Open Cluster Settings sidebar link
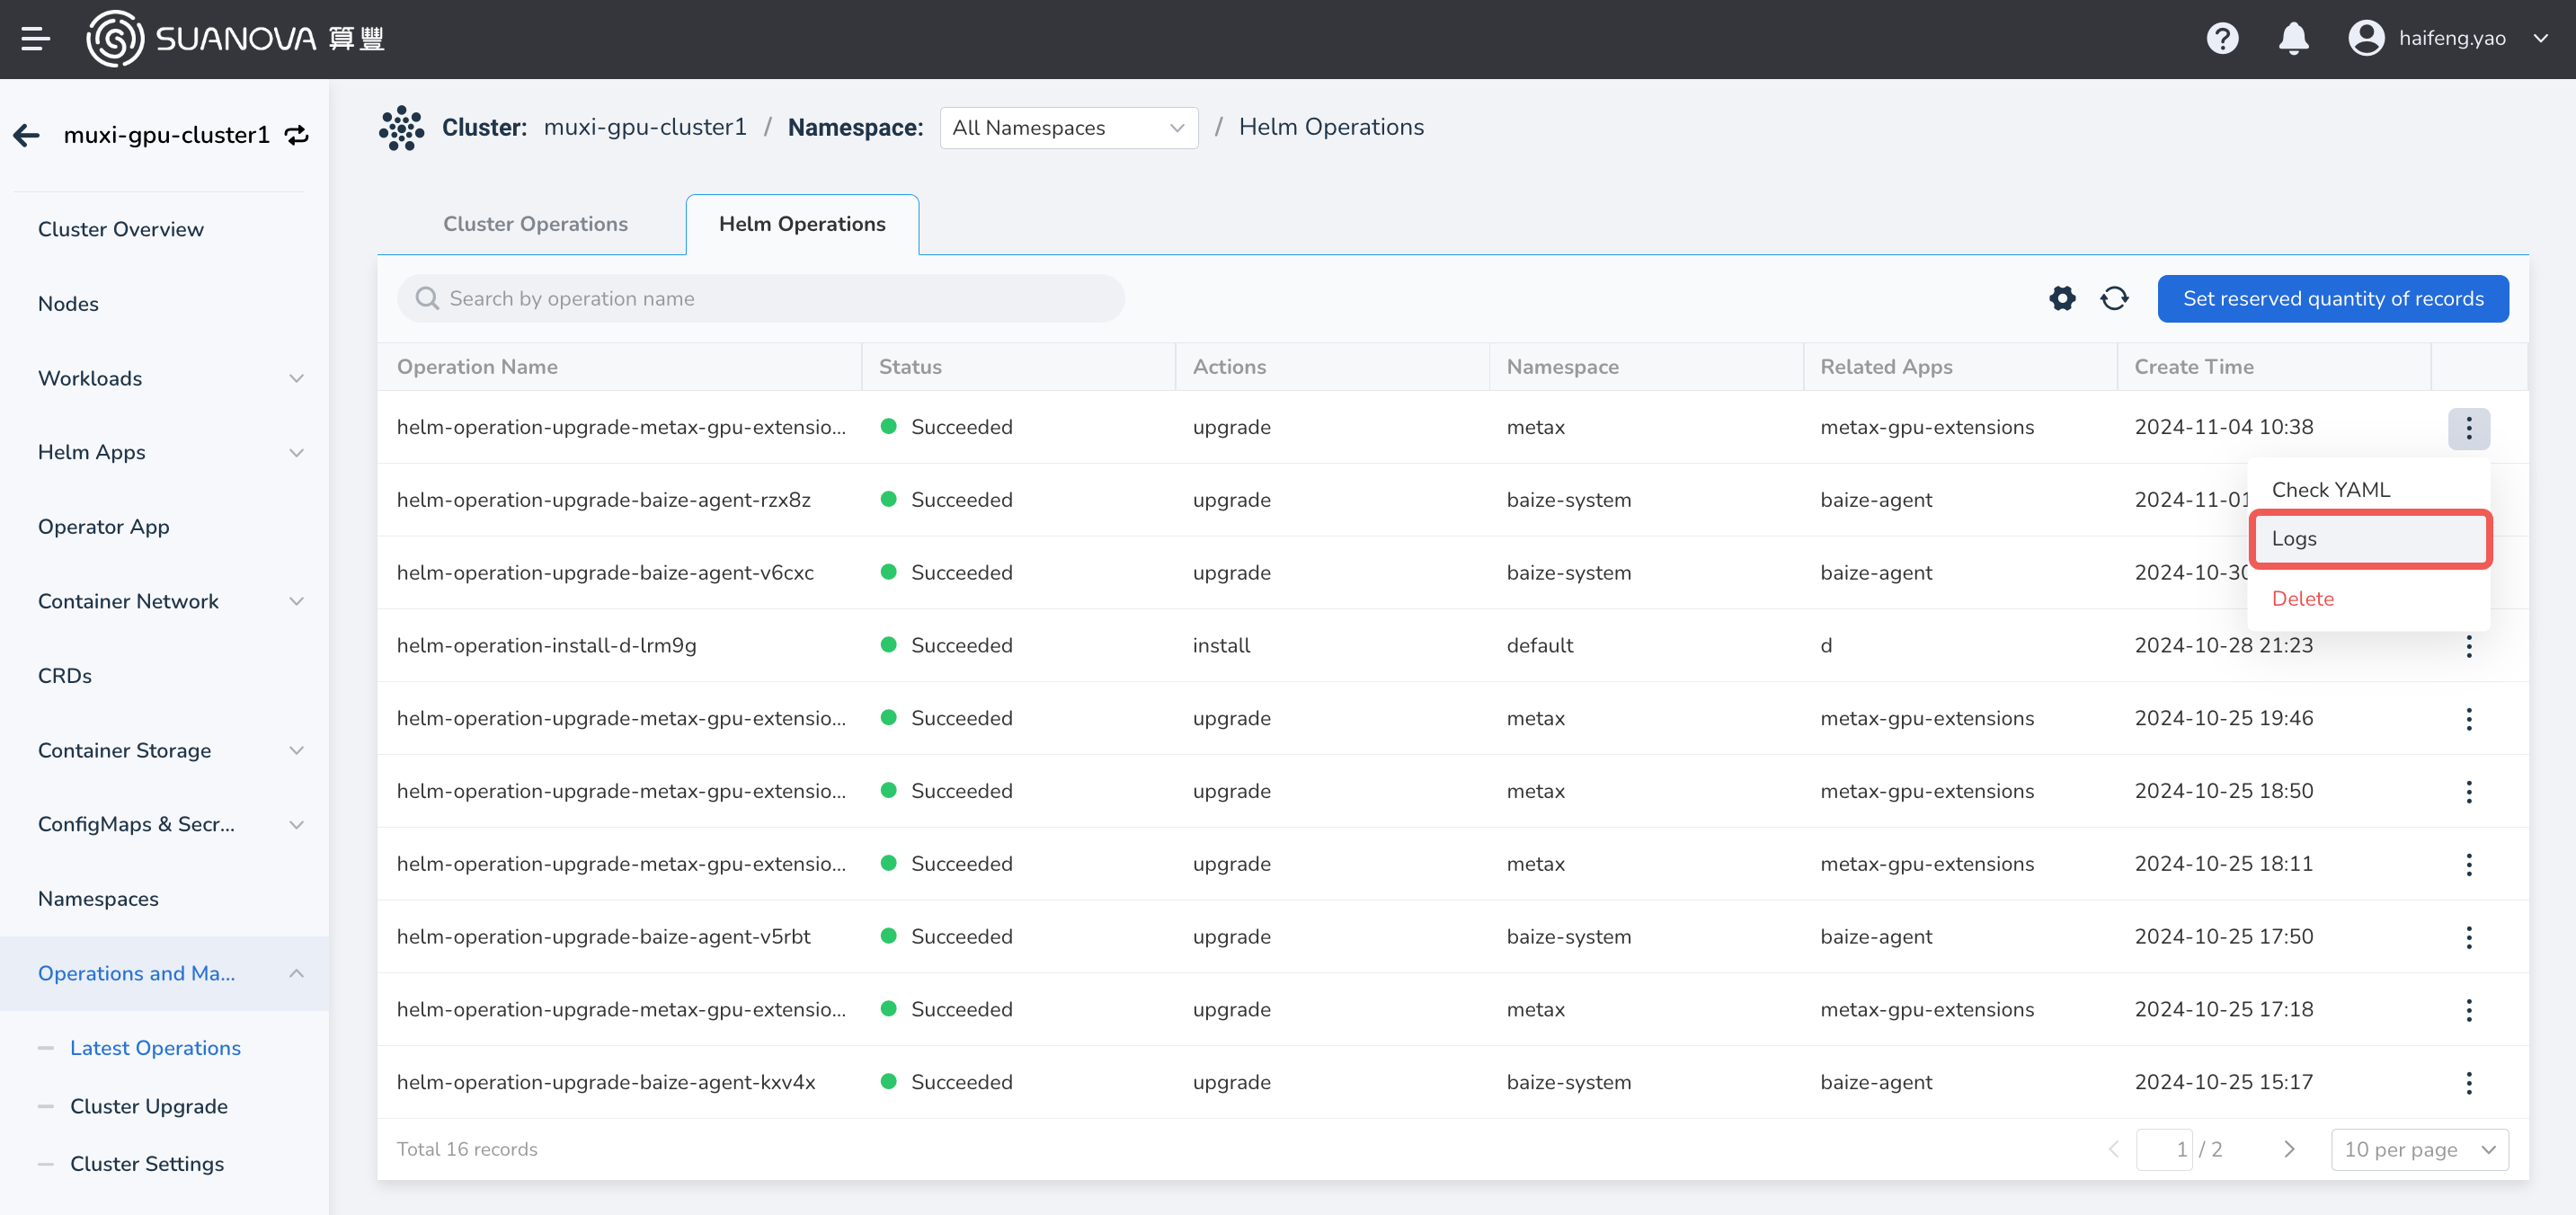Viewport: 2576px width, 1215px height. (x=147, y=1164)
